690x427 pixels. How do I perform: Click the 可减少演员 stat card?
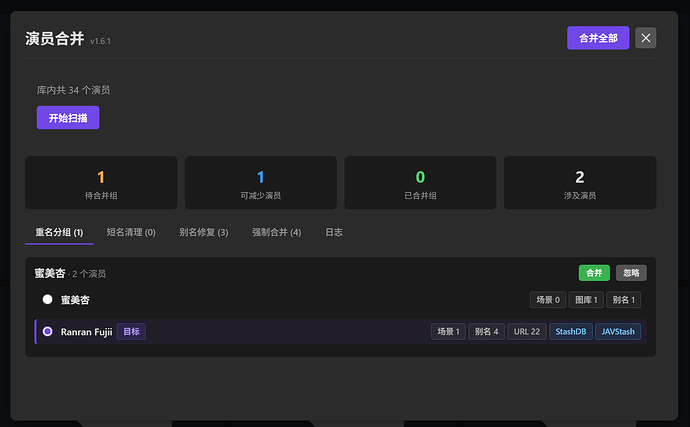point(261,183)
